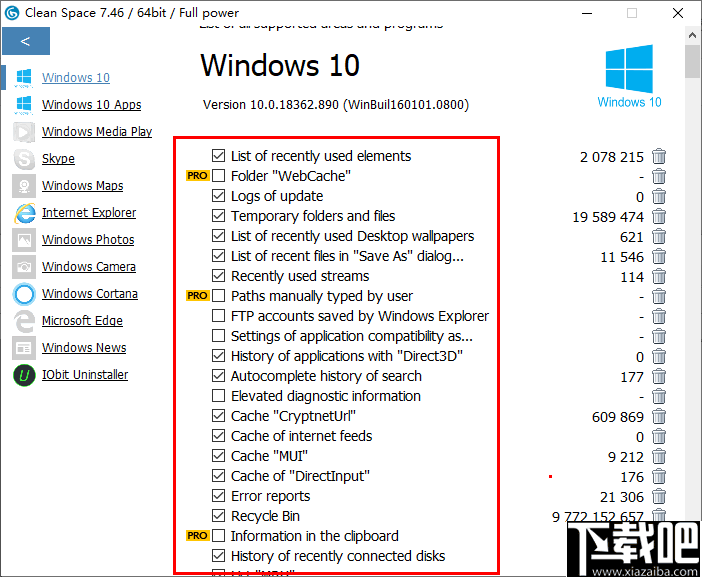Screen dimensions: 702x577
Task: Click the Skype icon in the sidebar
Action: (23, 159)
